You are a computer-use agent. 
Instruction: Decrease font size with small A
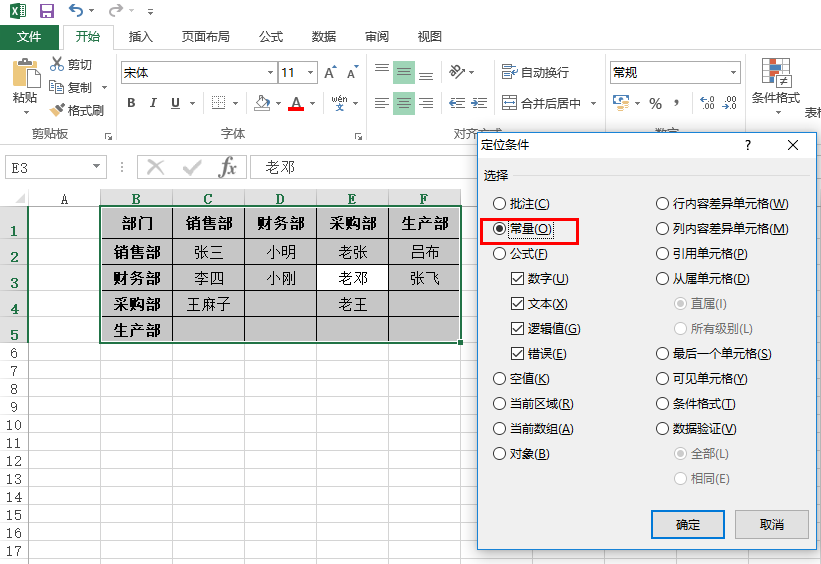point(352,72)
